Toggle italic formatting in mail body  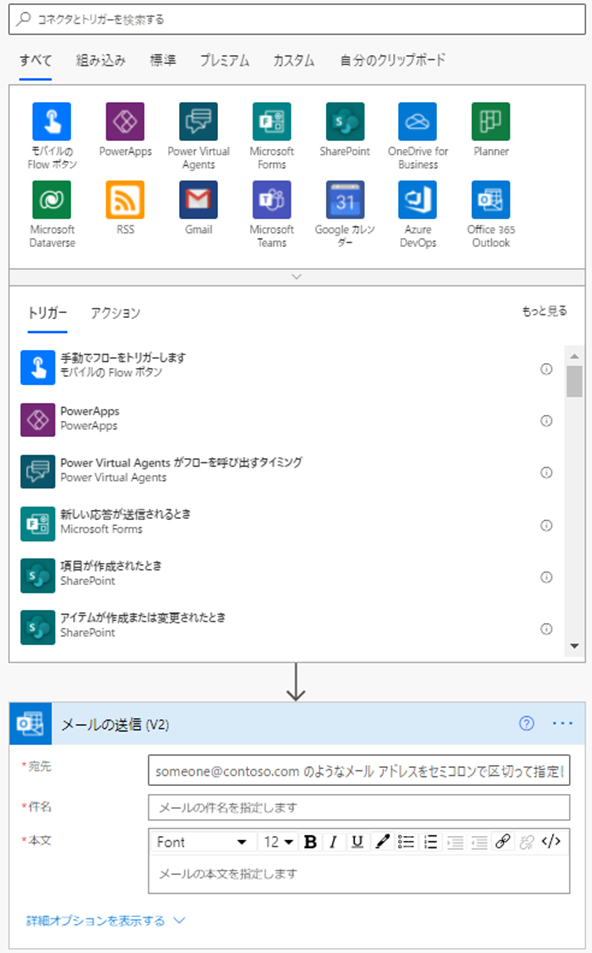[333, 842]
